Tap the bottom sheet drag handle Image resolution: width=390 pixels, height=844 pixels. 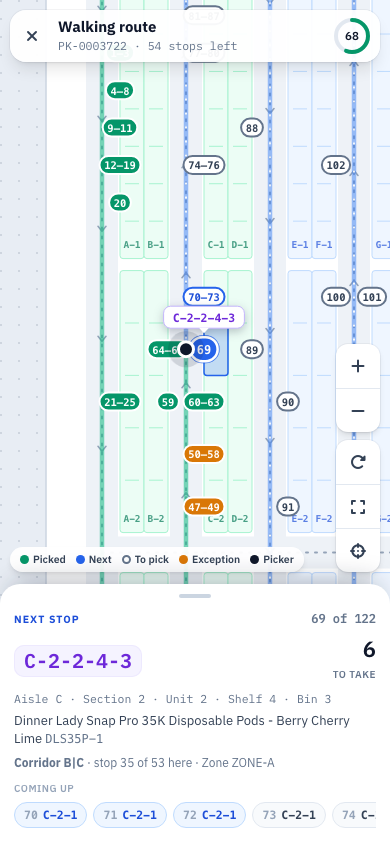(x=195, y=596)
